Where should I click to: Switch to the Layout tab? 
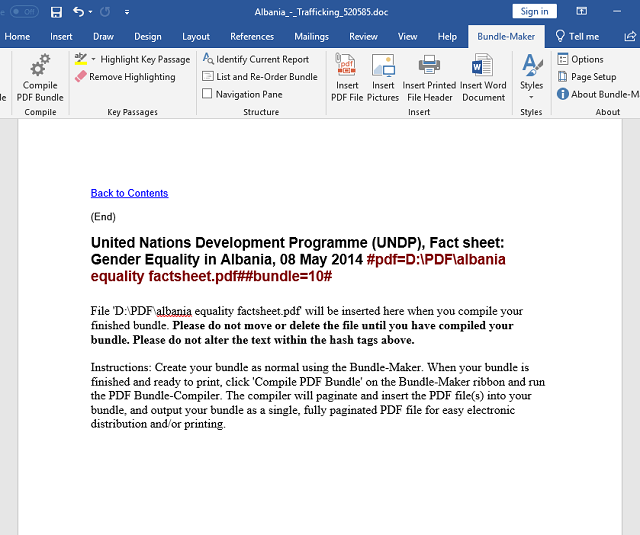coord(196,36)
